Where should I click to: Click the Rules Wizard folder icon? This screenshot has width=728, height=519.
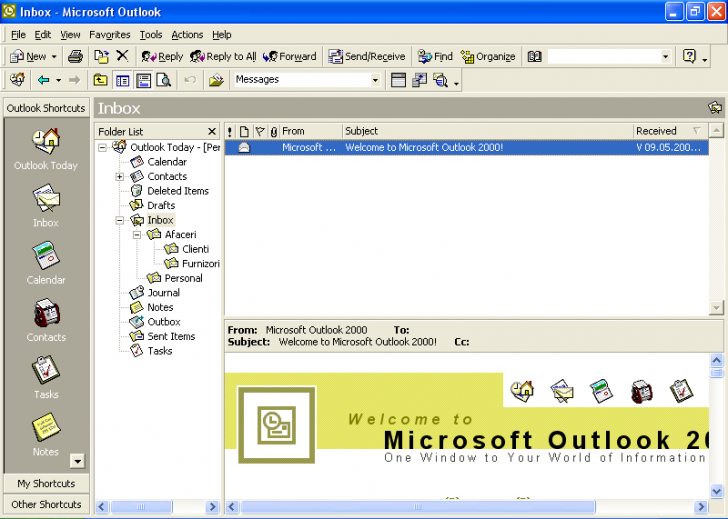[x=216, y=80]
